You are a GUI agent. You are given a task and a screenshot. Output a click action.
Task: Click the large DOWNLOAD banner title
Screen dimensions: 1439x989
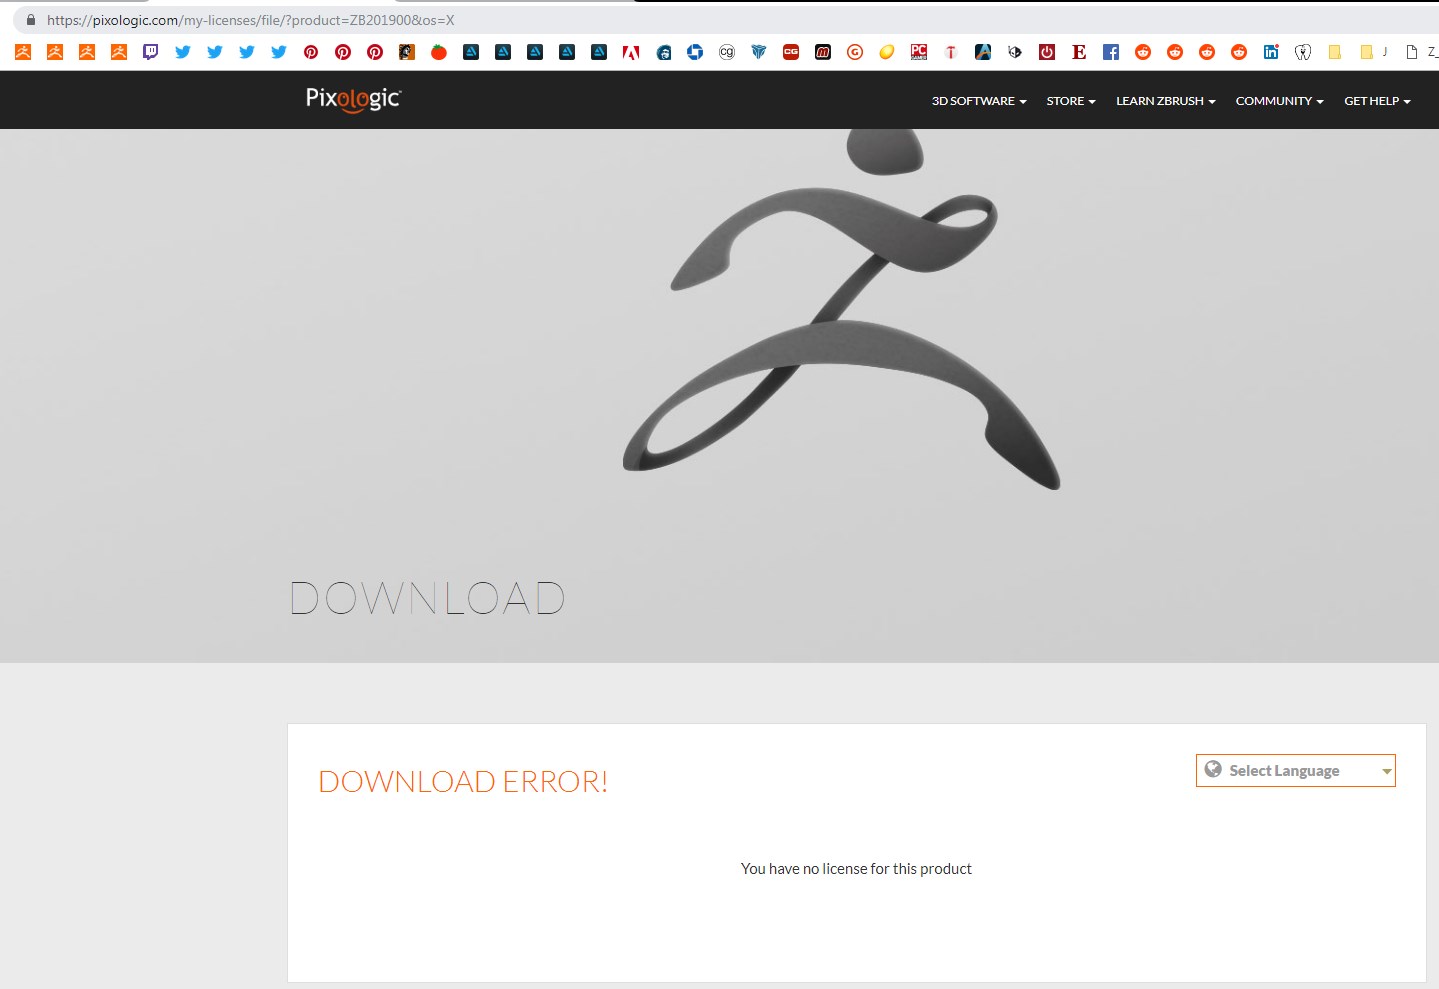428,599
